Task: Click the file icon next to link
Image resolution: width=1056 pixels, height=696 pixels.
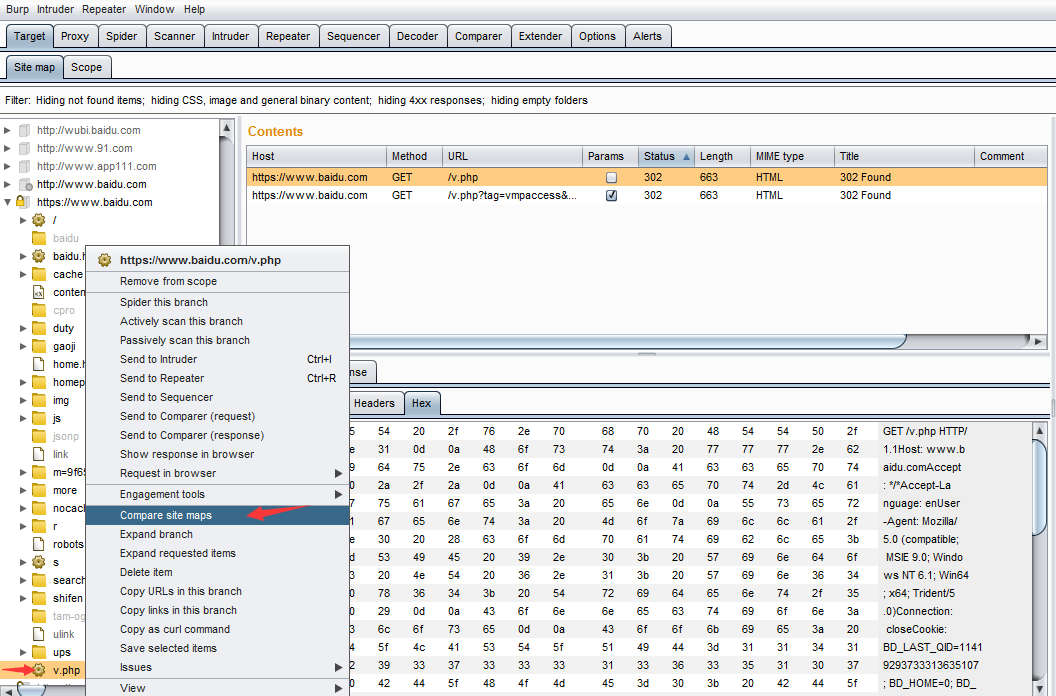Action: click(x=39, y=454)
